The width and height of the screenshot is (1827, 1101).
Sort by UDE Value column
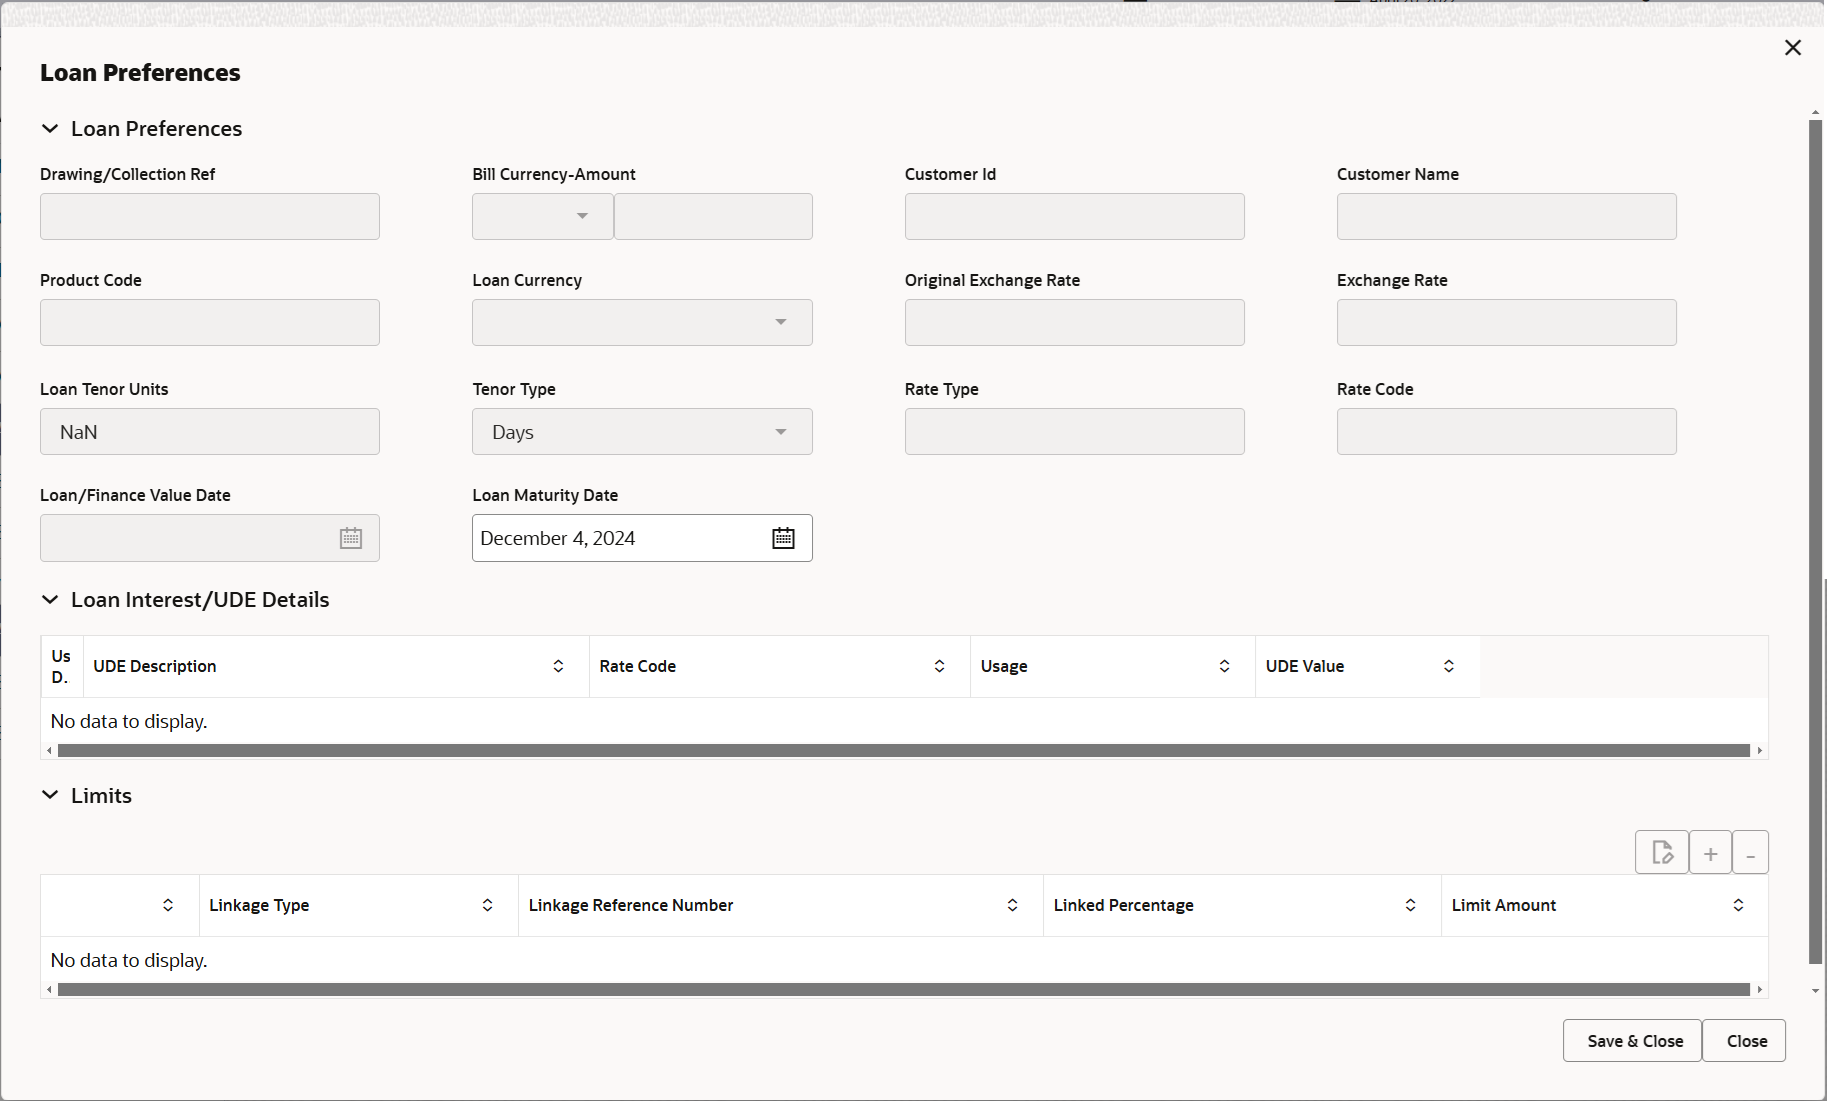[x=1448, y=666]
